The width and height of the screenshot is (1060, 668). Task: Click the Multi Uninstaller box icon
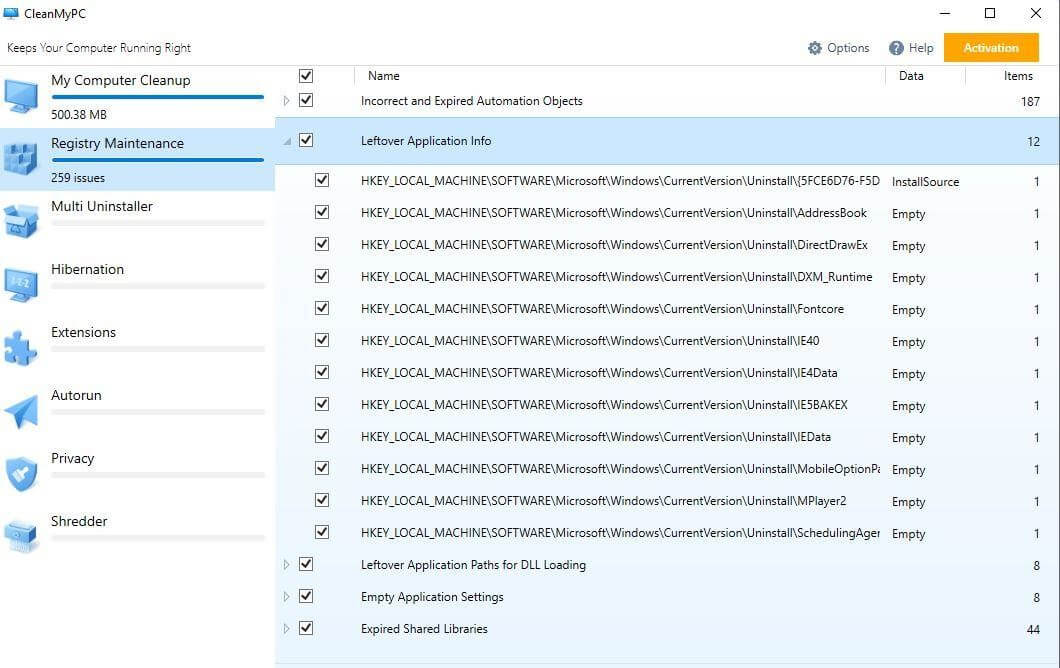(x=21, y=221)
